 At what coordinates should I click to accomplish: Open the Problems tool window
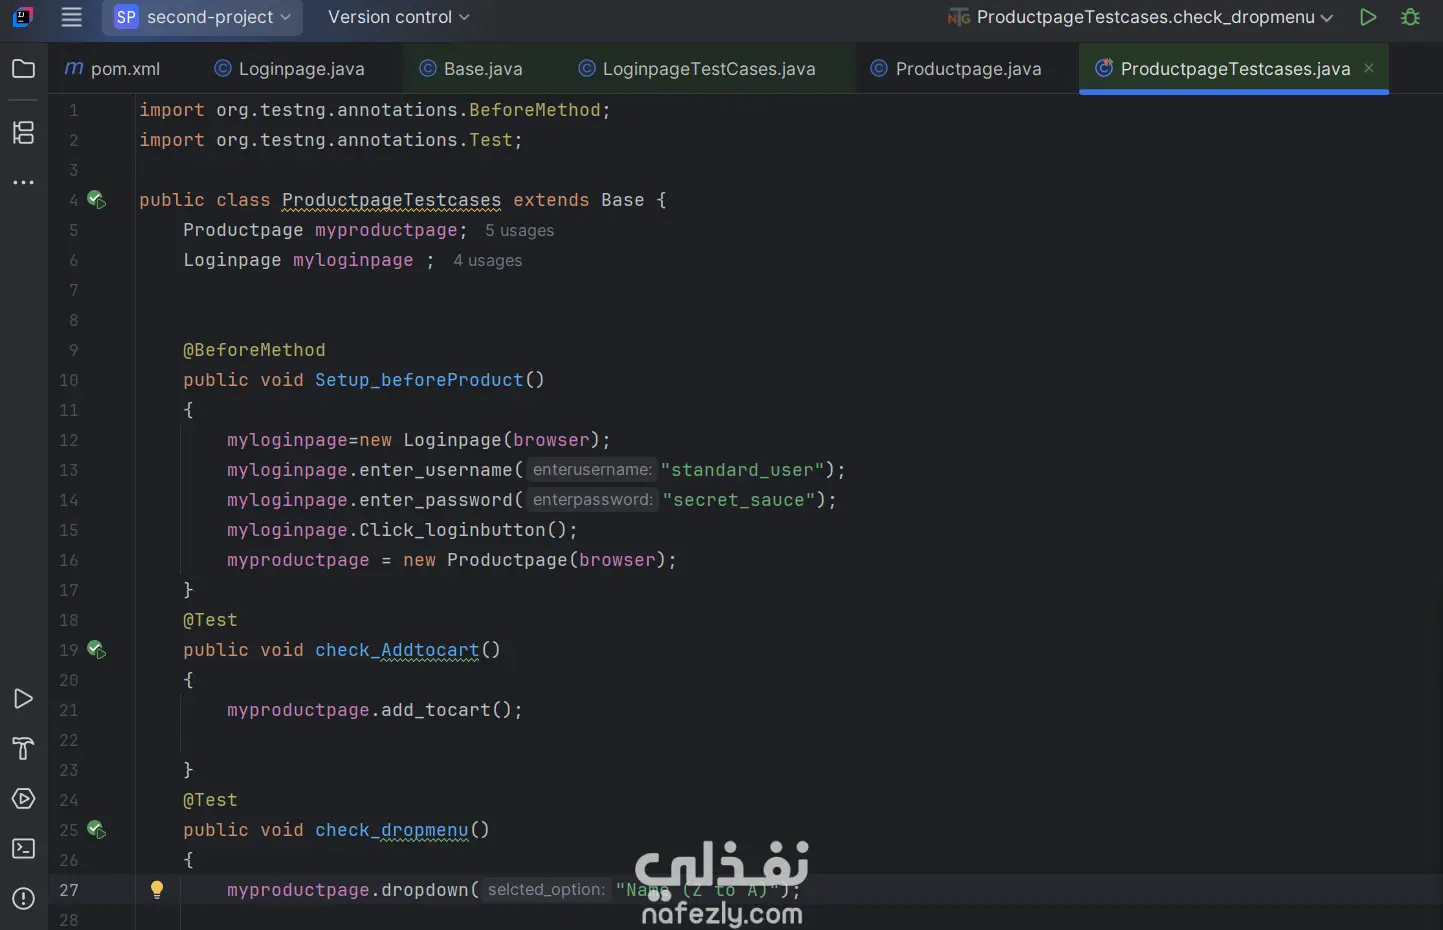(x=23, y=899)
